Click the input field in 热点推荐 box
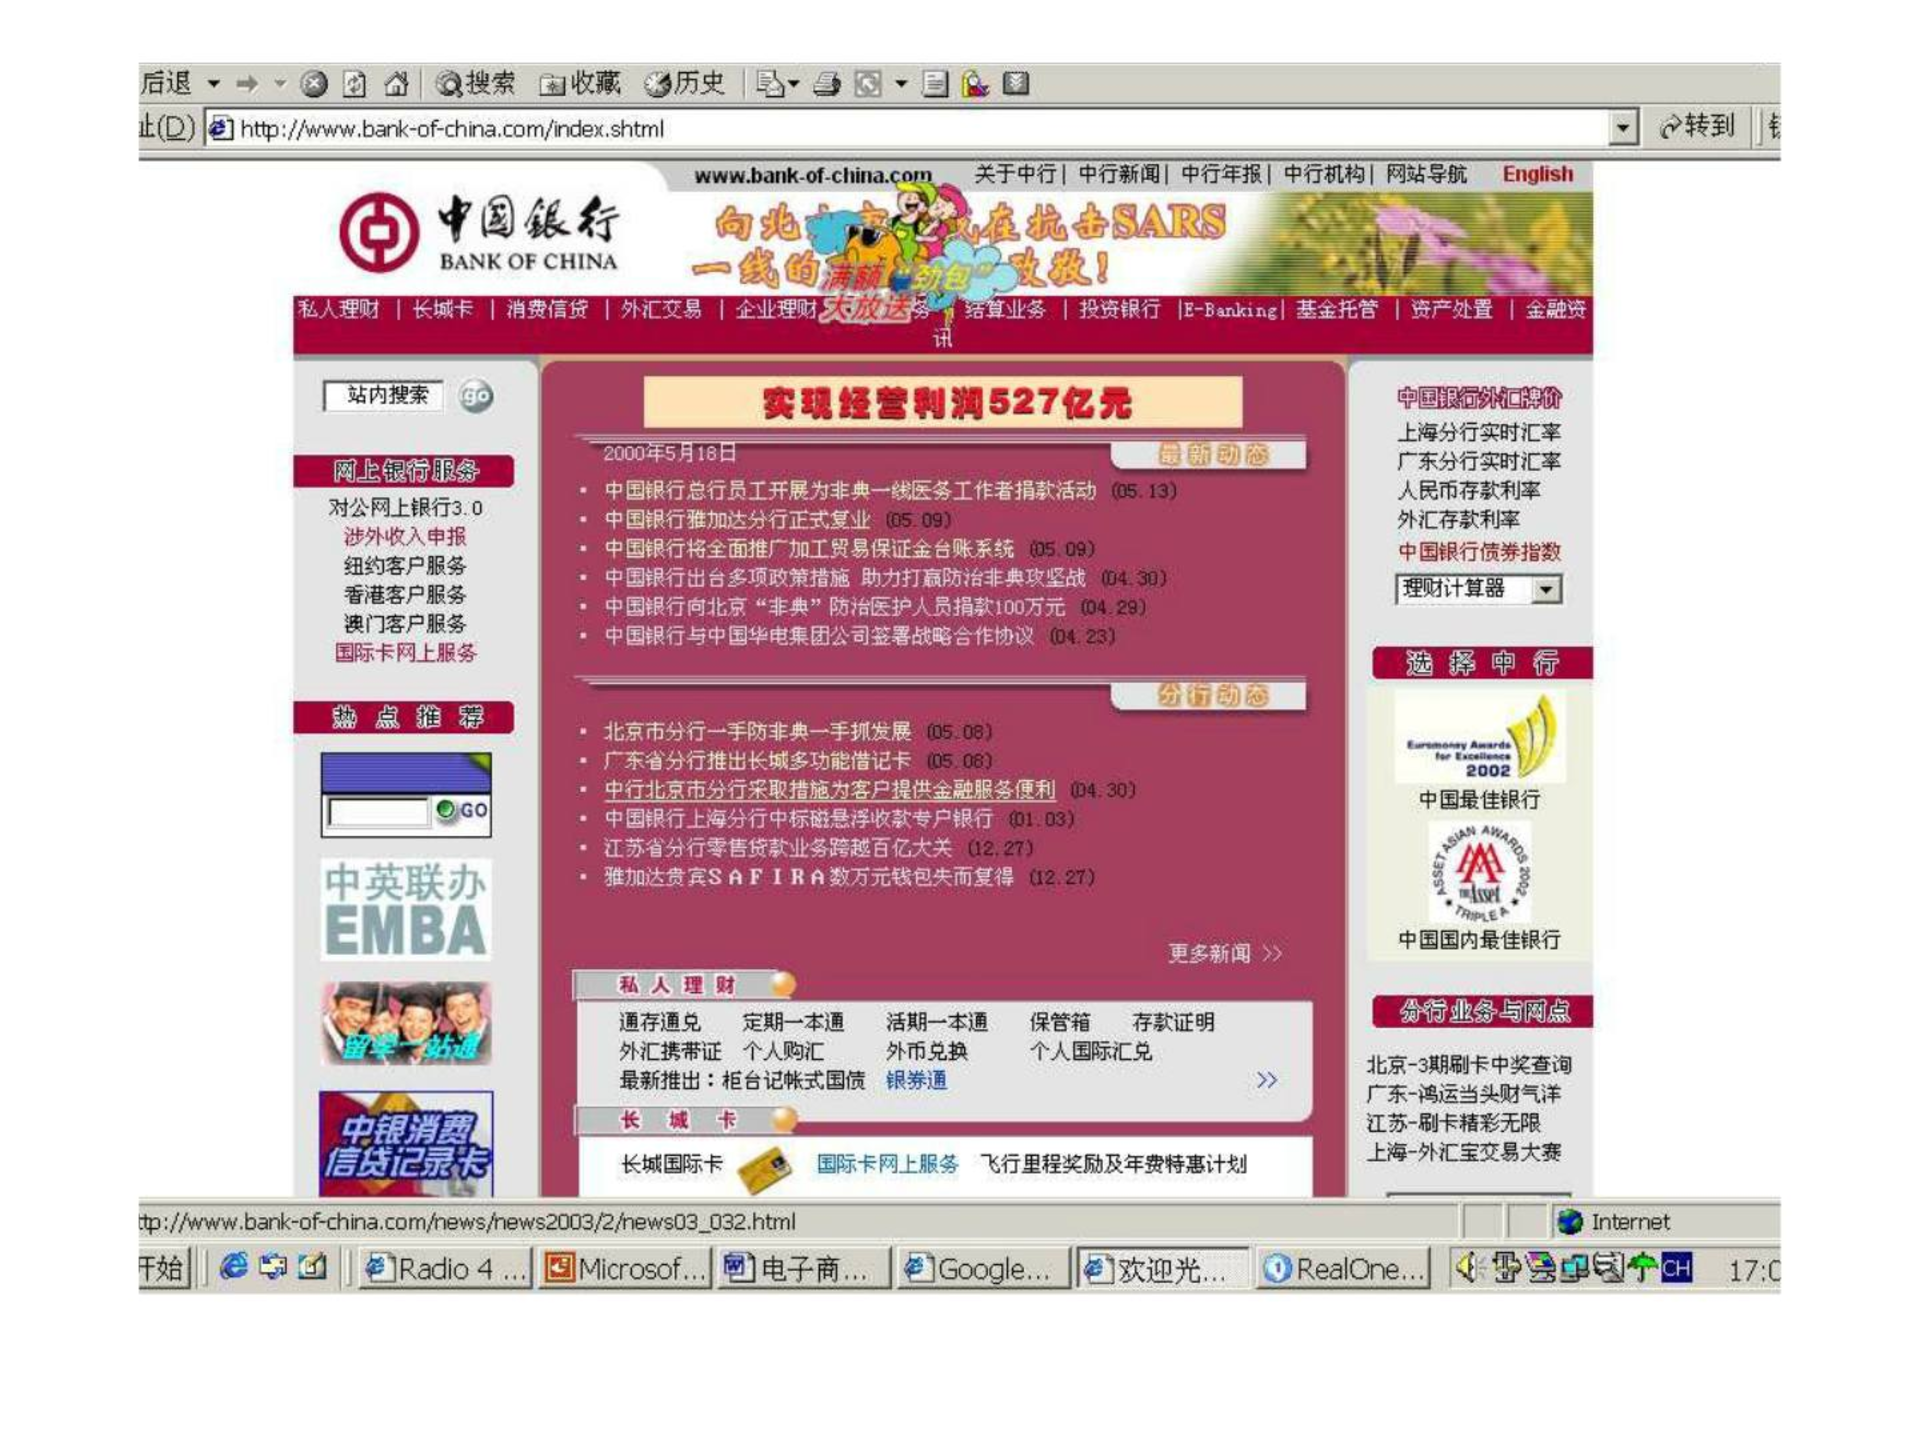1920x1440 pixels. click(x=378, y=811)
